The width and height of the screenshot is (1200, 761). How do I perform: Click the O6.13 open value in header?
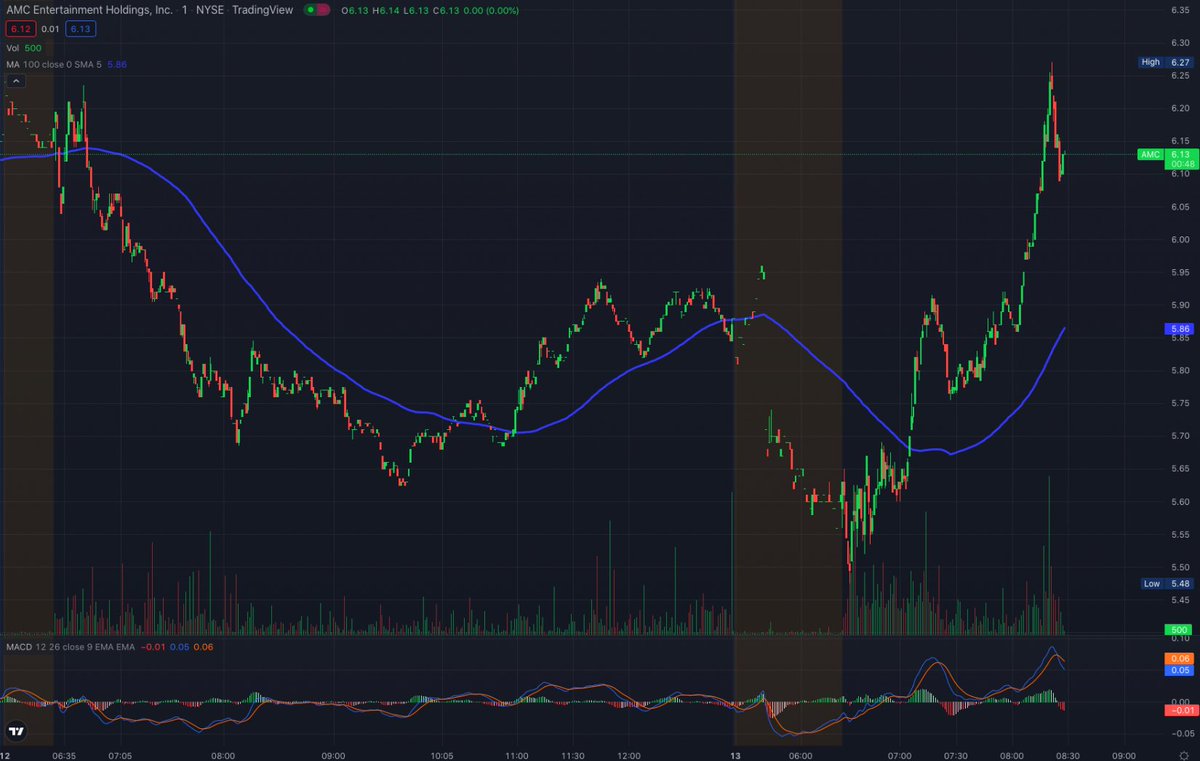(x=354, y=9)
